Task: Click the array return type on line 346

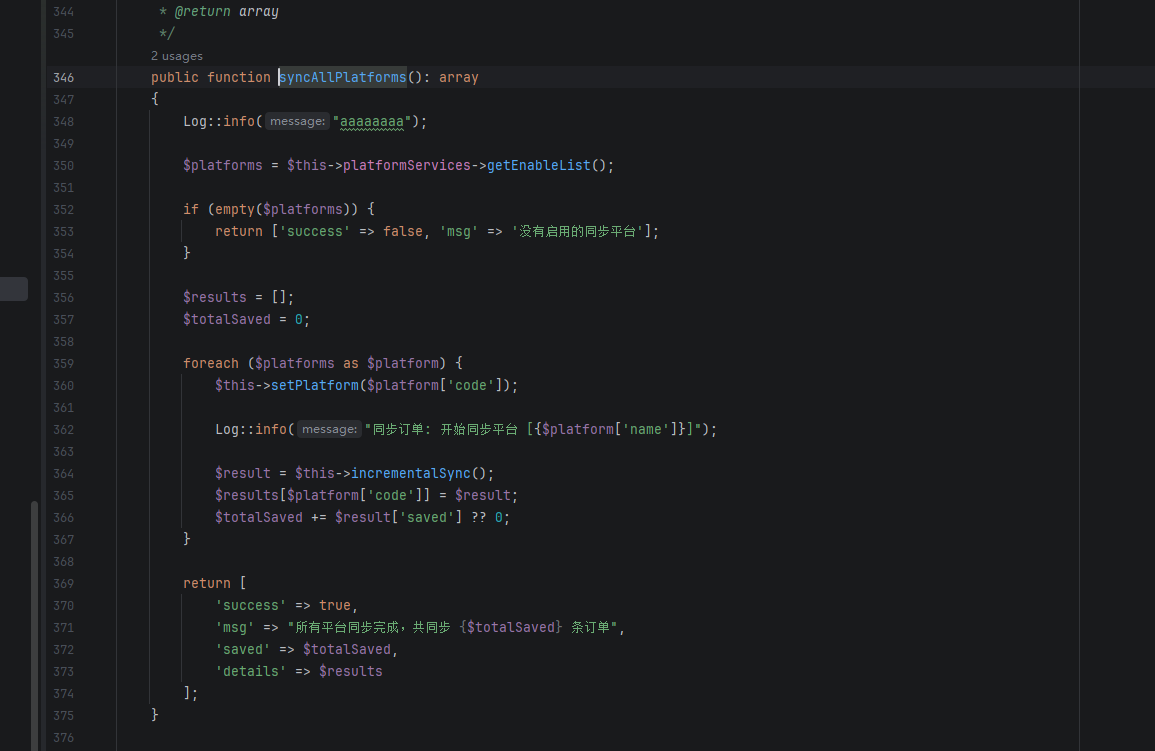Action: coord(458,77)
